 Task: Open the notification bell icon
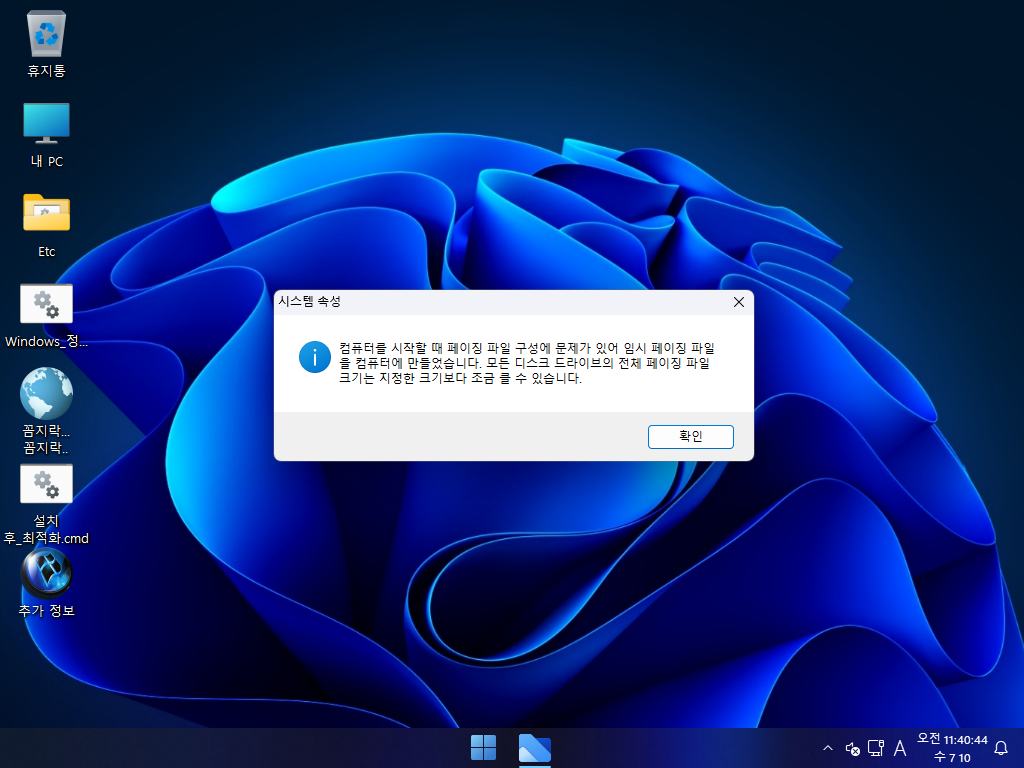click(1000, 748)
